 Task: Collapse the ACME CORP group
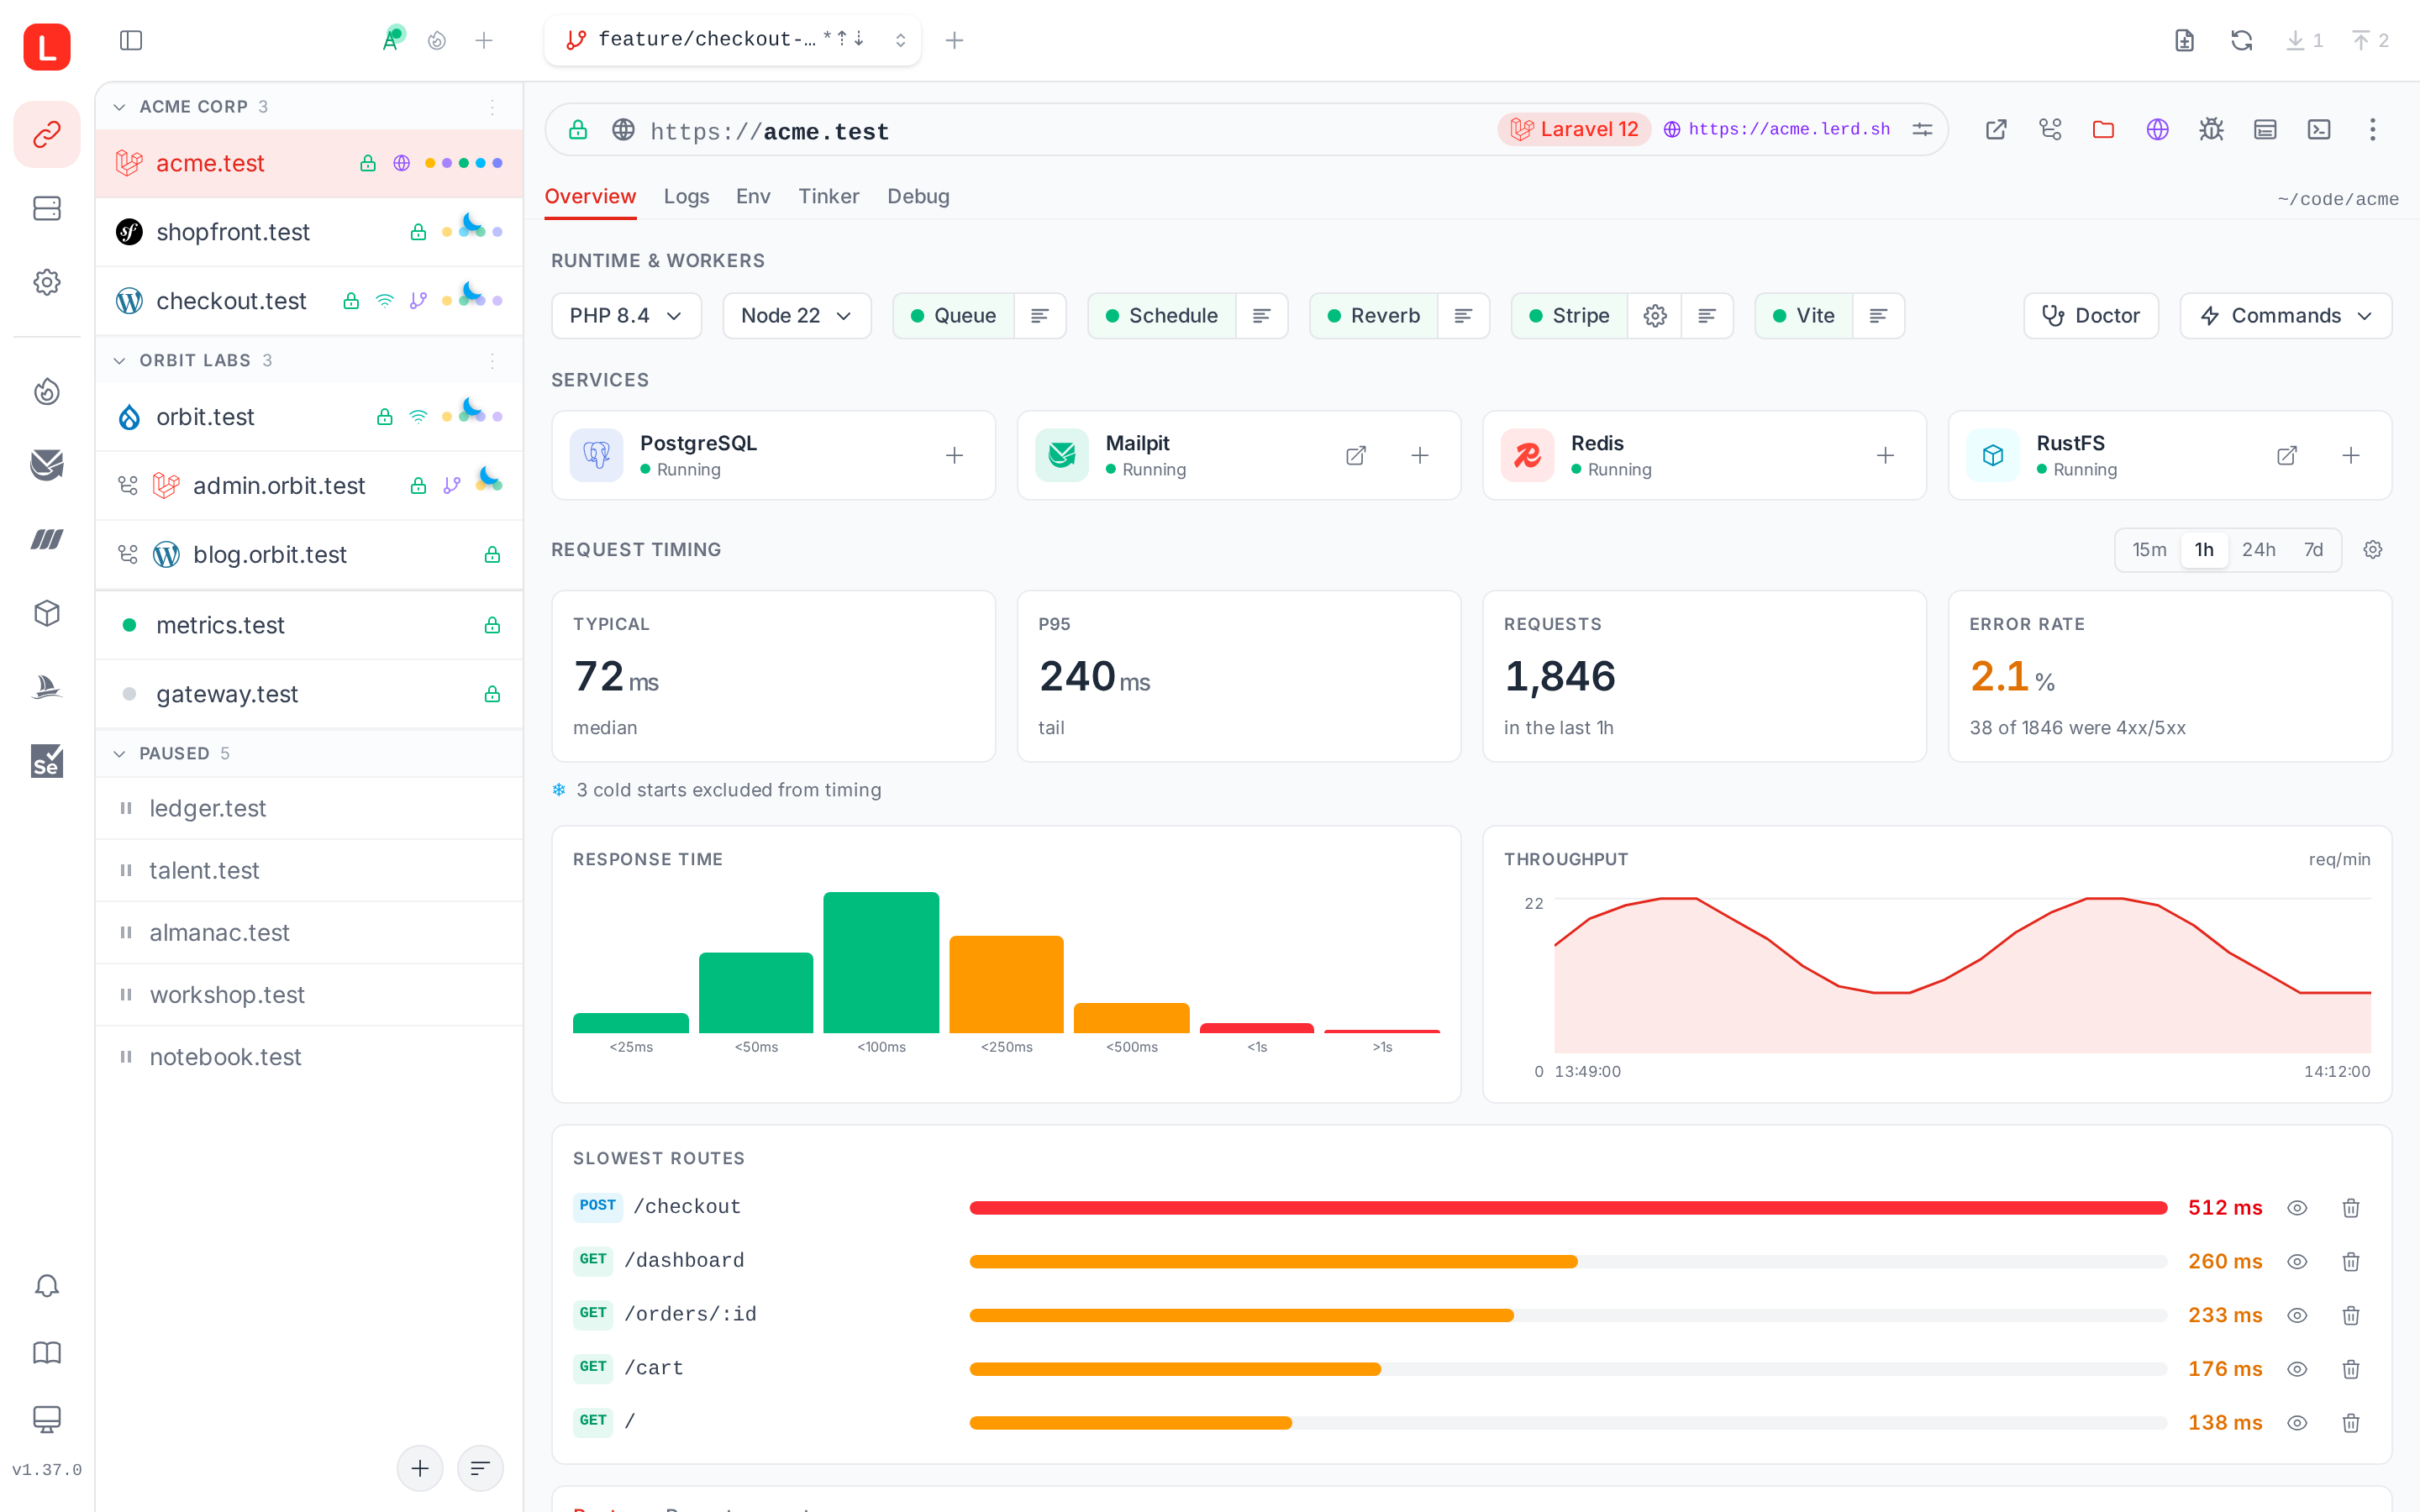coord(119,107)
